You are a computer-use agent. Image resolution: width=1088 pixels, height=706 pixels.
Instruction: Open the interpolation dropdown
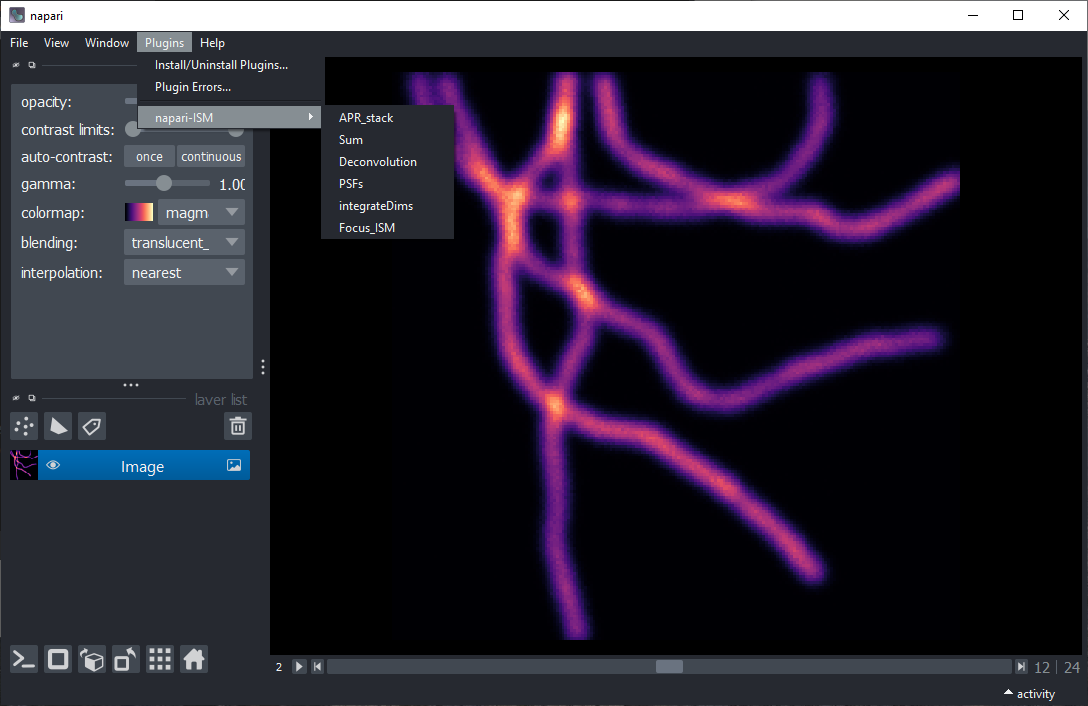click(184, 273)
